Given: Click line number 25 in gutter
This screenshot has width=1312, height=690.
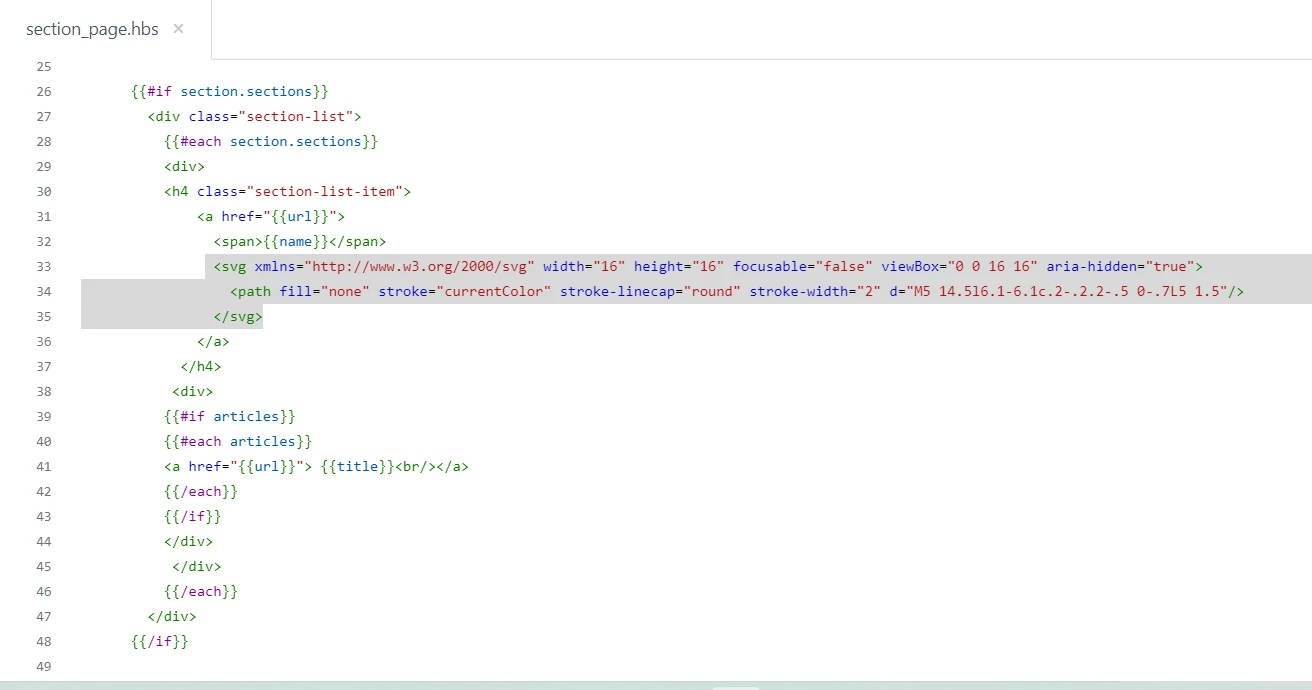Looking at the screenshot, I should [x=42, y=67].
